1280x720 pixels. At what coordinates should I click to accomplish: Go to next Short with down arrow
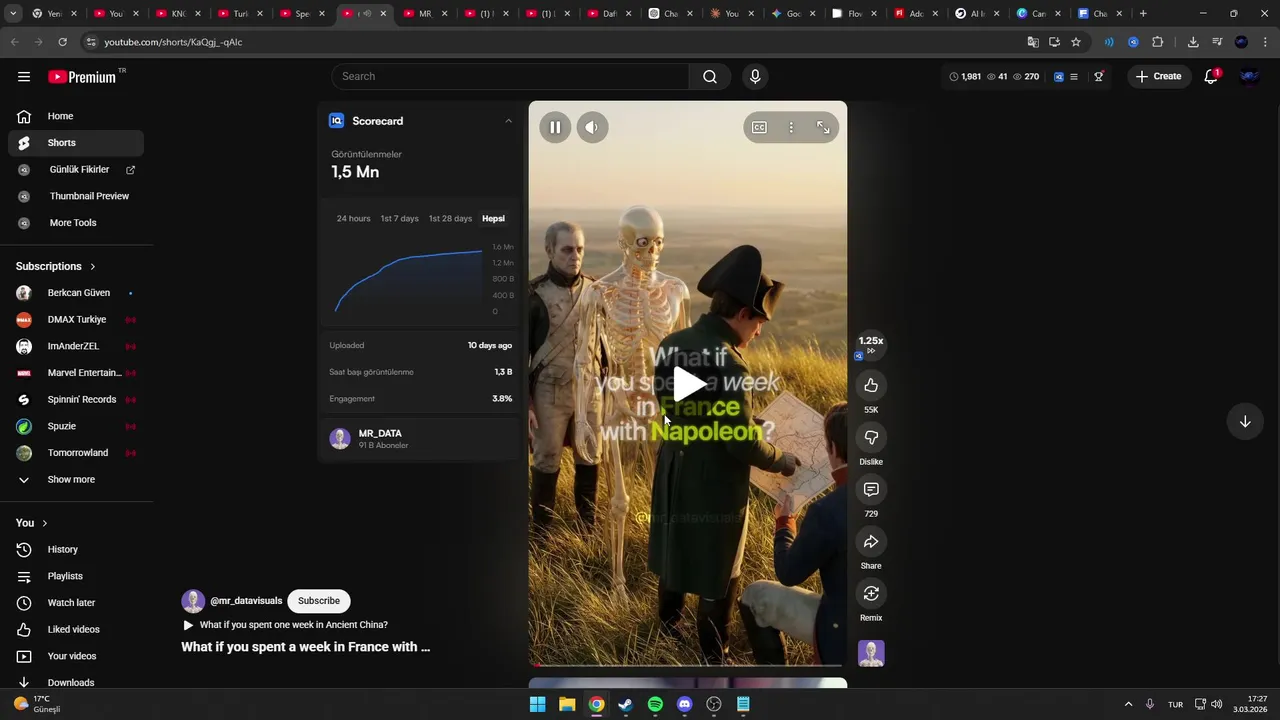tap(1245, 422)
